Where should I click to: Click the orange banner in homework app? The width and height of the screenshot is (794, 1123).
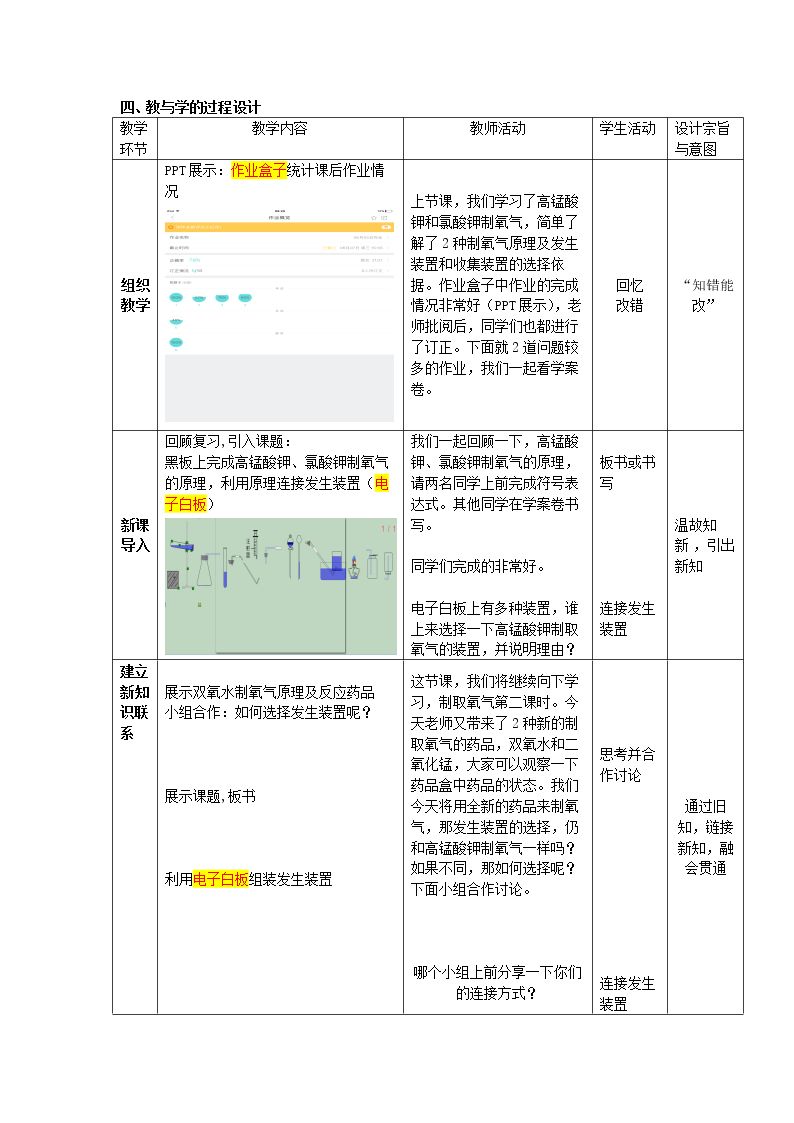tap(279, 227)
